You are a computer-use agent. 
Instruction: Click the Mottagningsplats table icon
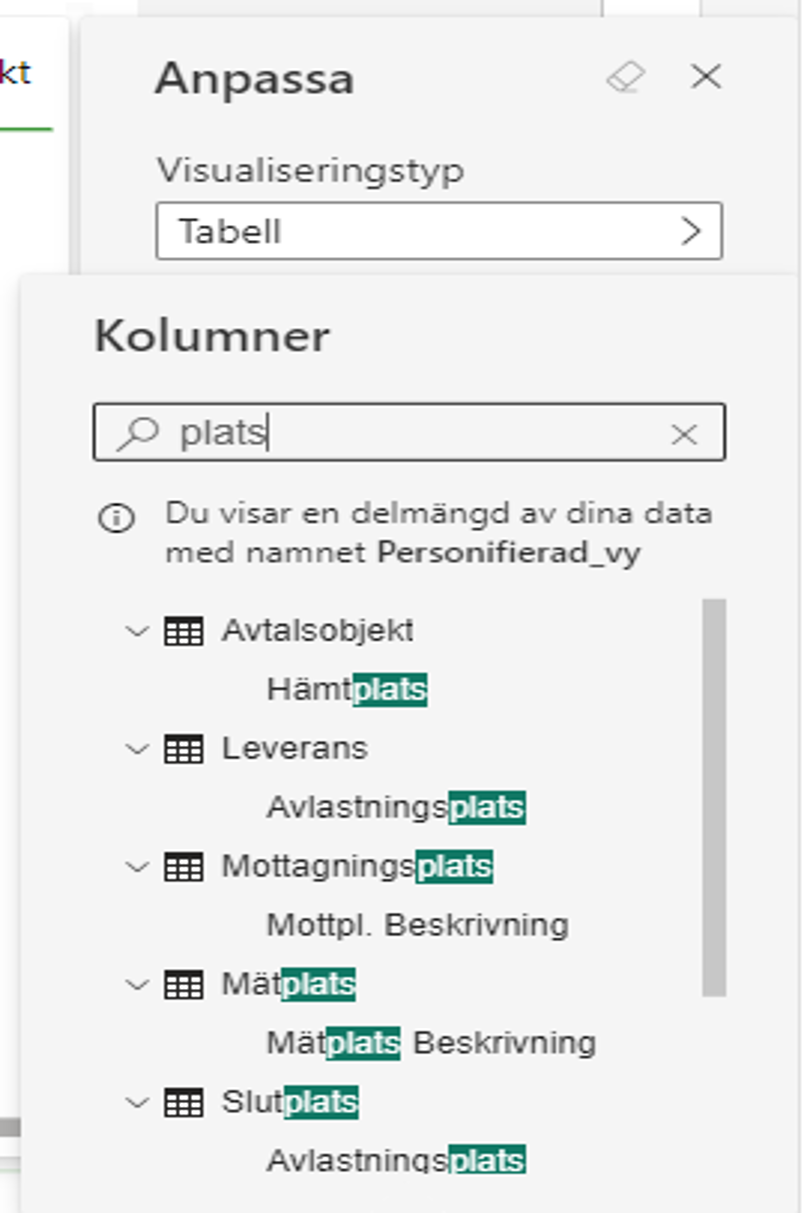[x=183, y=867]
